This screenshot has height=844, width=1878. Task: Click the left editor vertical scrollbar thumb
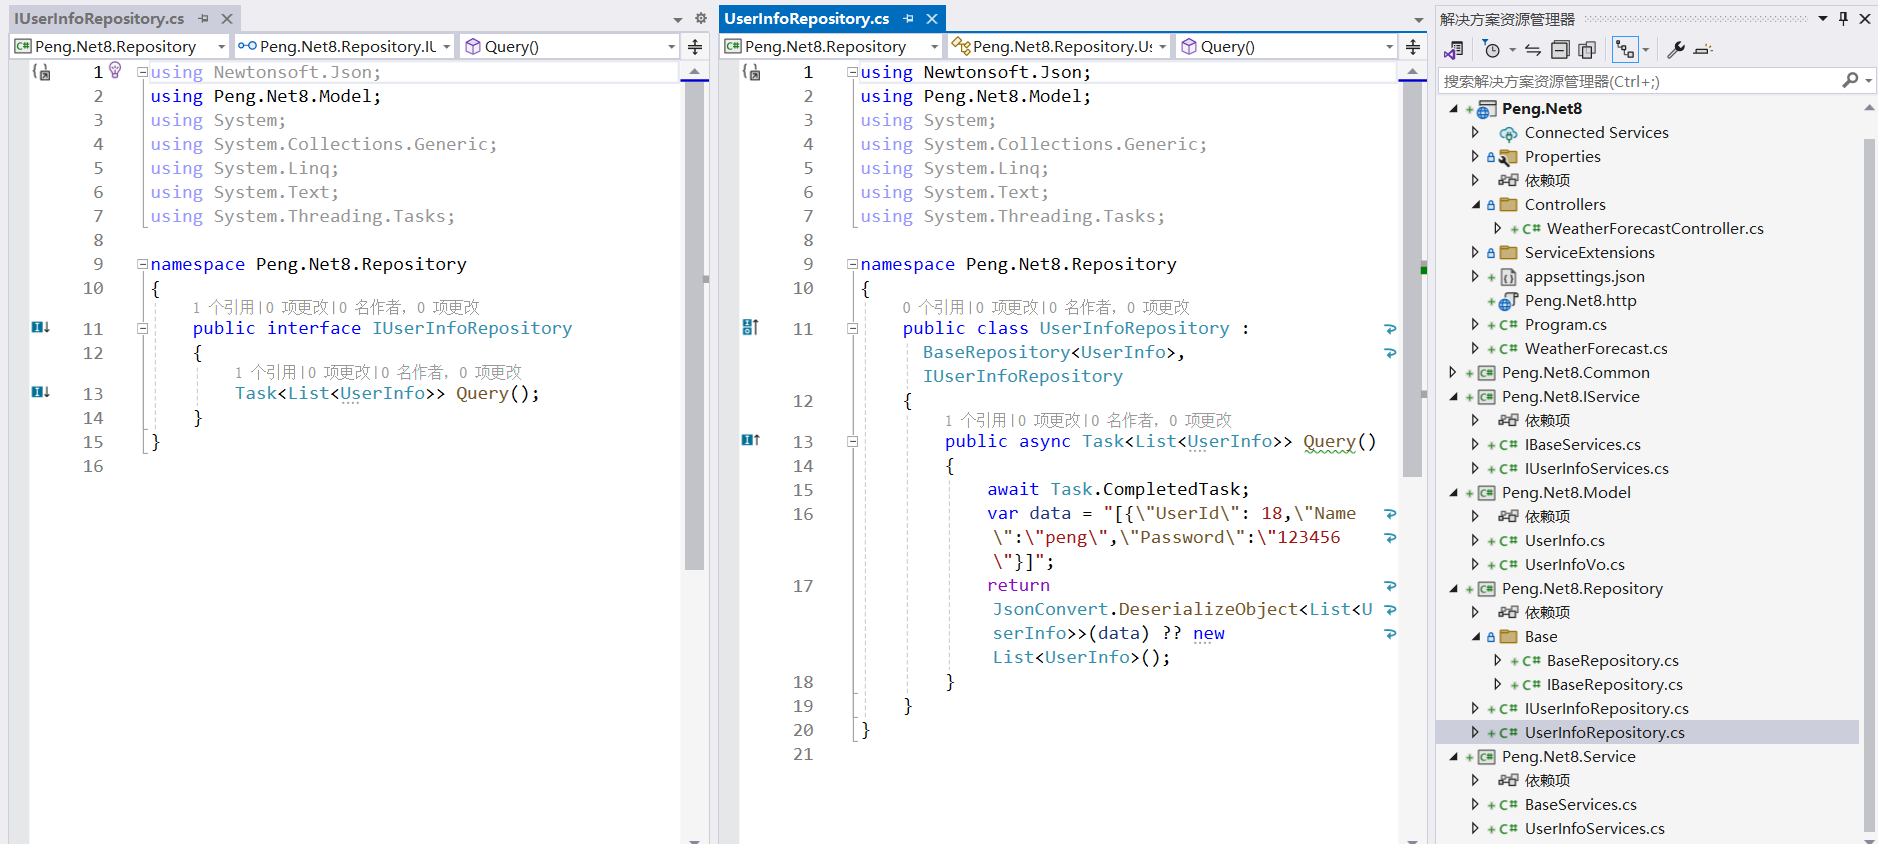pyautogui.click(x=695, y=325)
